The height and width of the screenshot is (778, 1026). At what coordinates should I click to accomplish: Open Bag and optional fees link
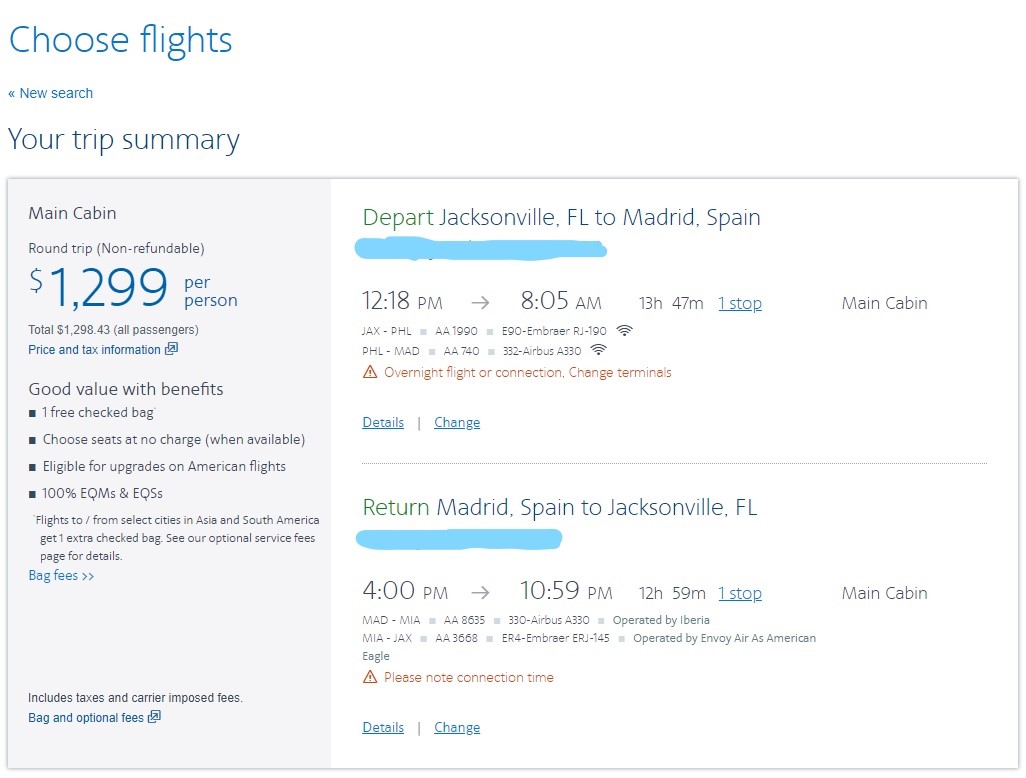point(86,718)
